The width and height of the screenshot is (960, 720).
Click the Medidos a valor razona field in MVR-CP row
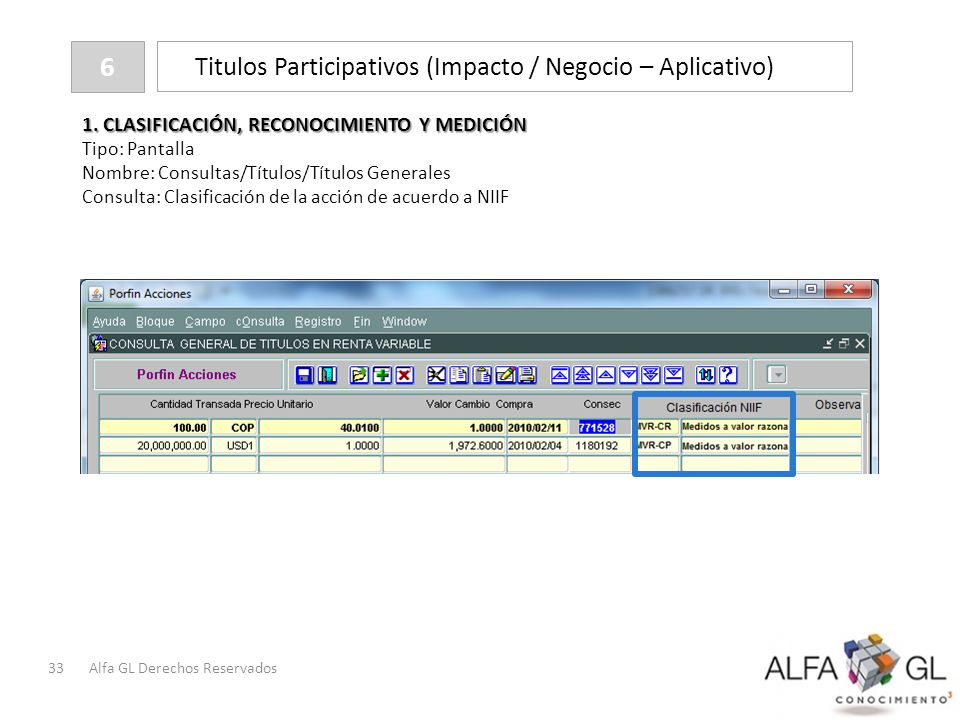pyautogui.click(x=735, y=446)
